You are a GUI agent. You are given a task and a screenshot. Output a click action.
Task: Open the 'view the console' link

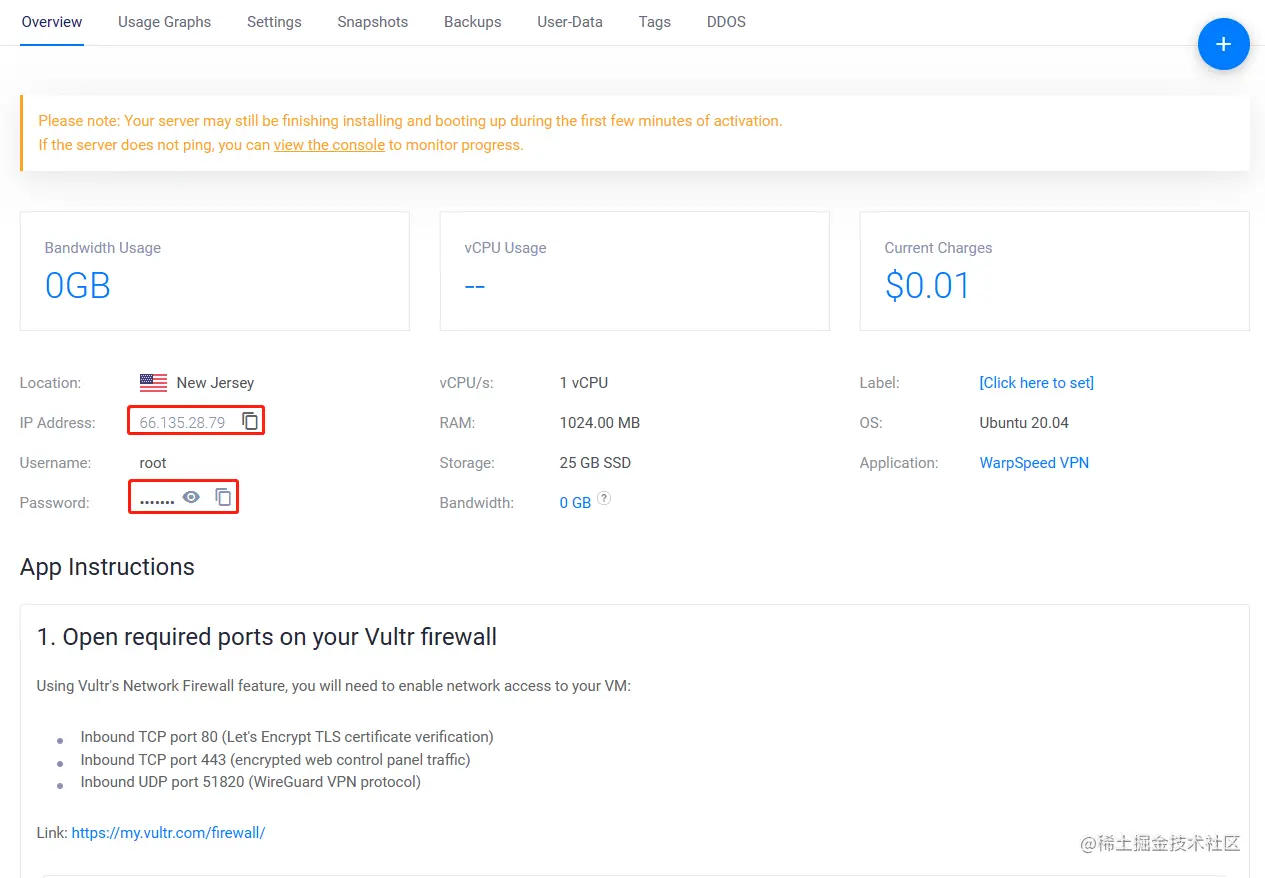[x=329, y=145]
